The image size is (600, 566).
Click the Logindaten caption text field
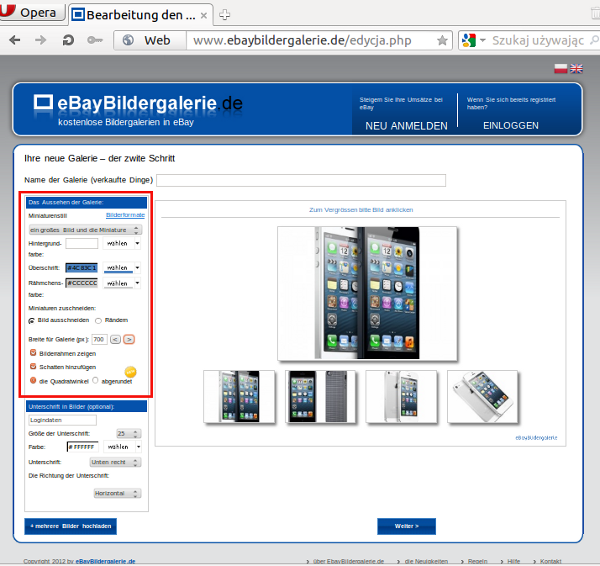click(x=62, y=420)
